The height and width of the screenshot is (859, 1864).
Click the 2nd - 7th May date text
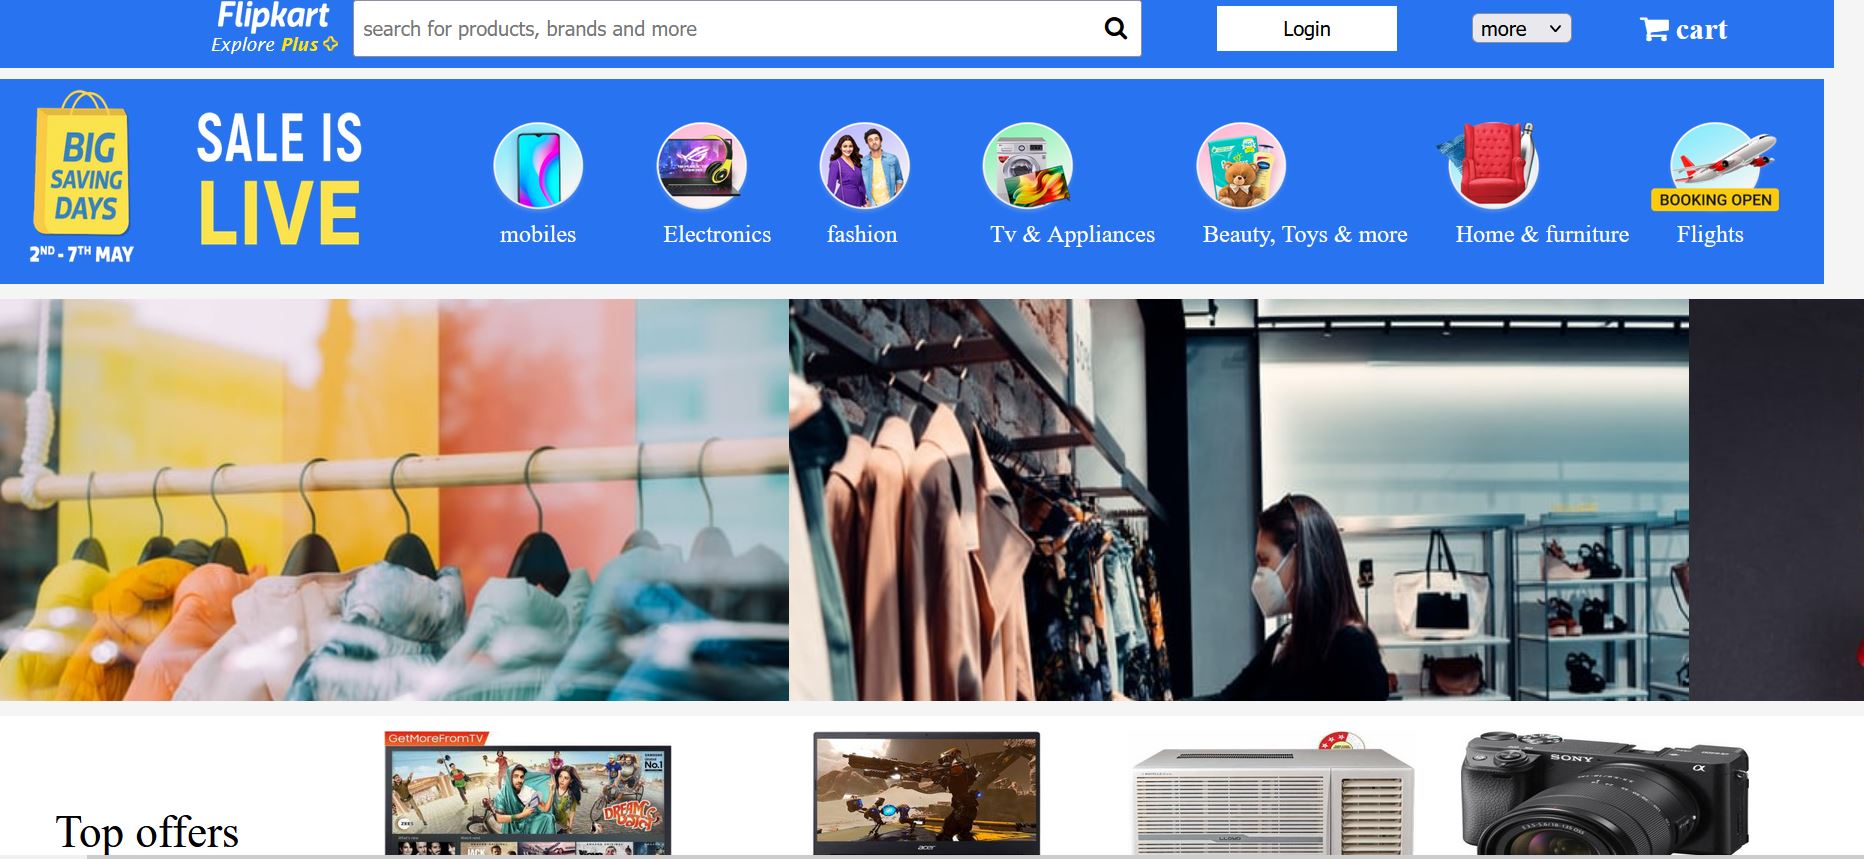click(x=81, y=254)
